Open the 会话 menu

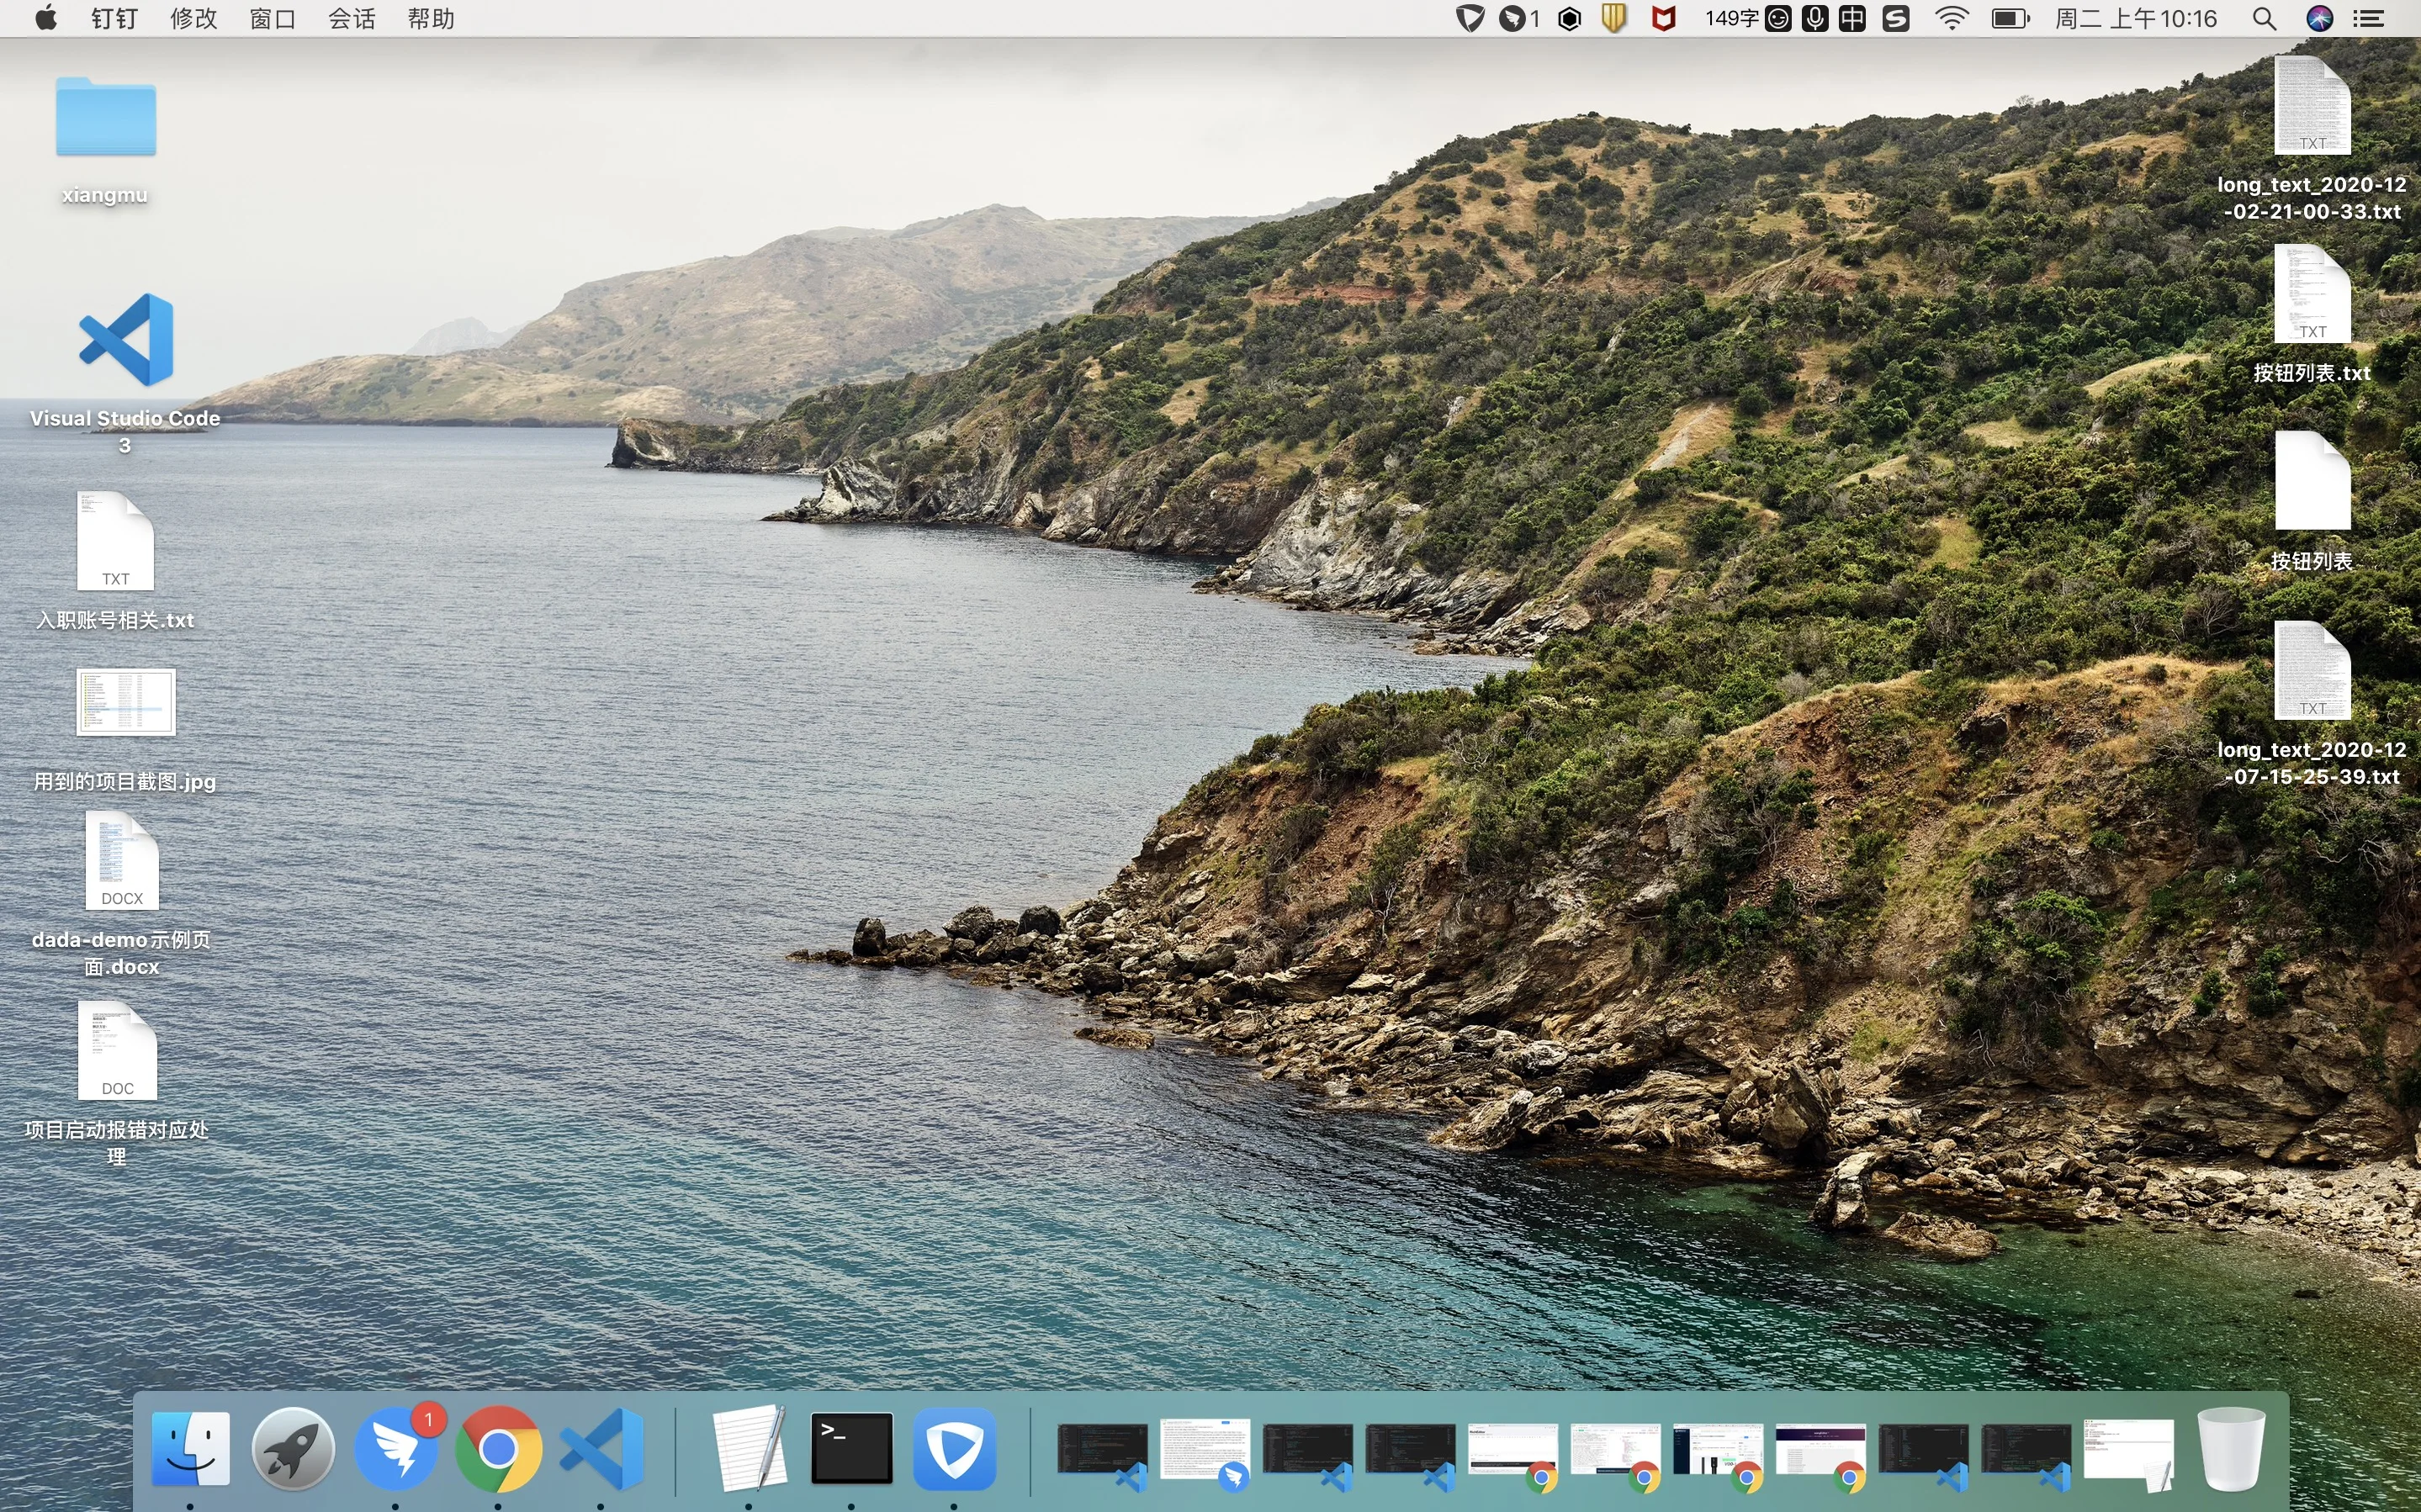coord(351,19)
